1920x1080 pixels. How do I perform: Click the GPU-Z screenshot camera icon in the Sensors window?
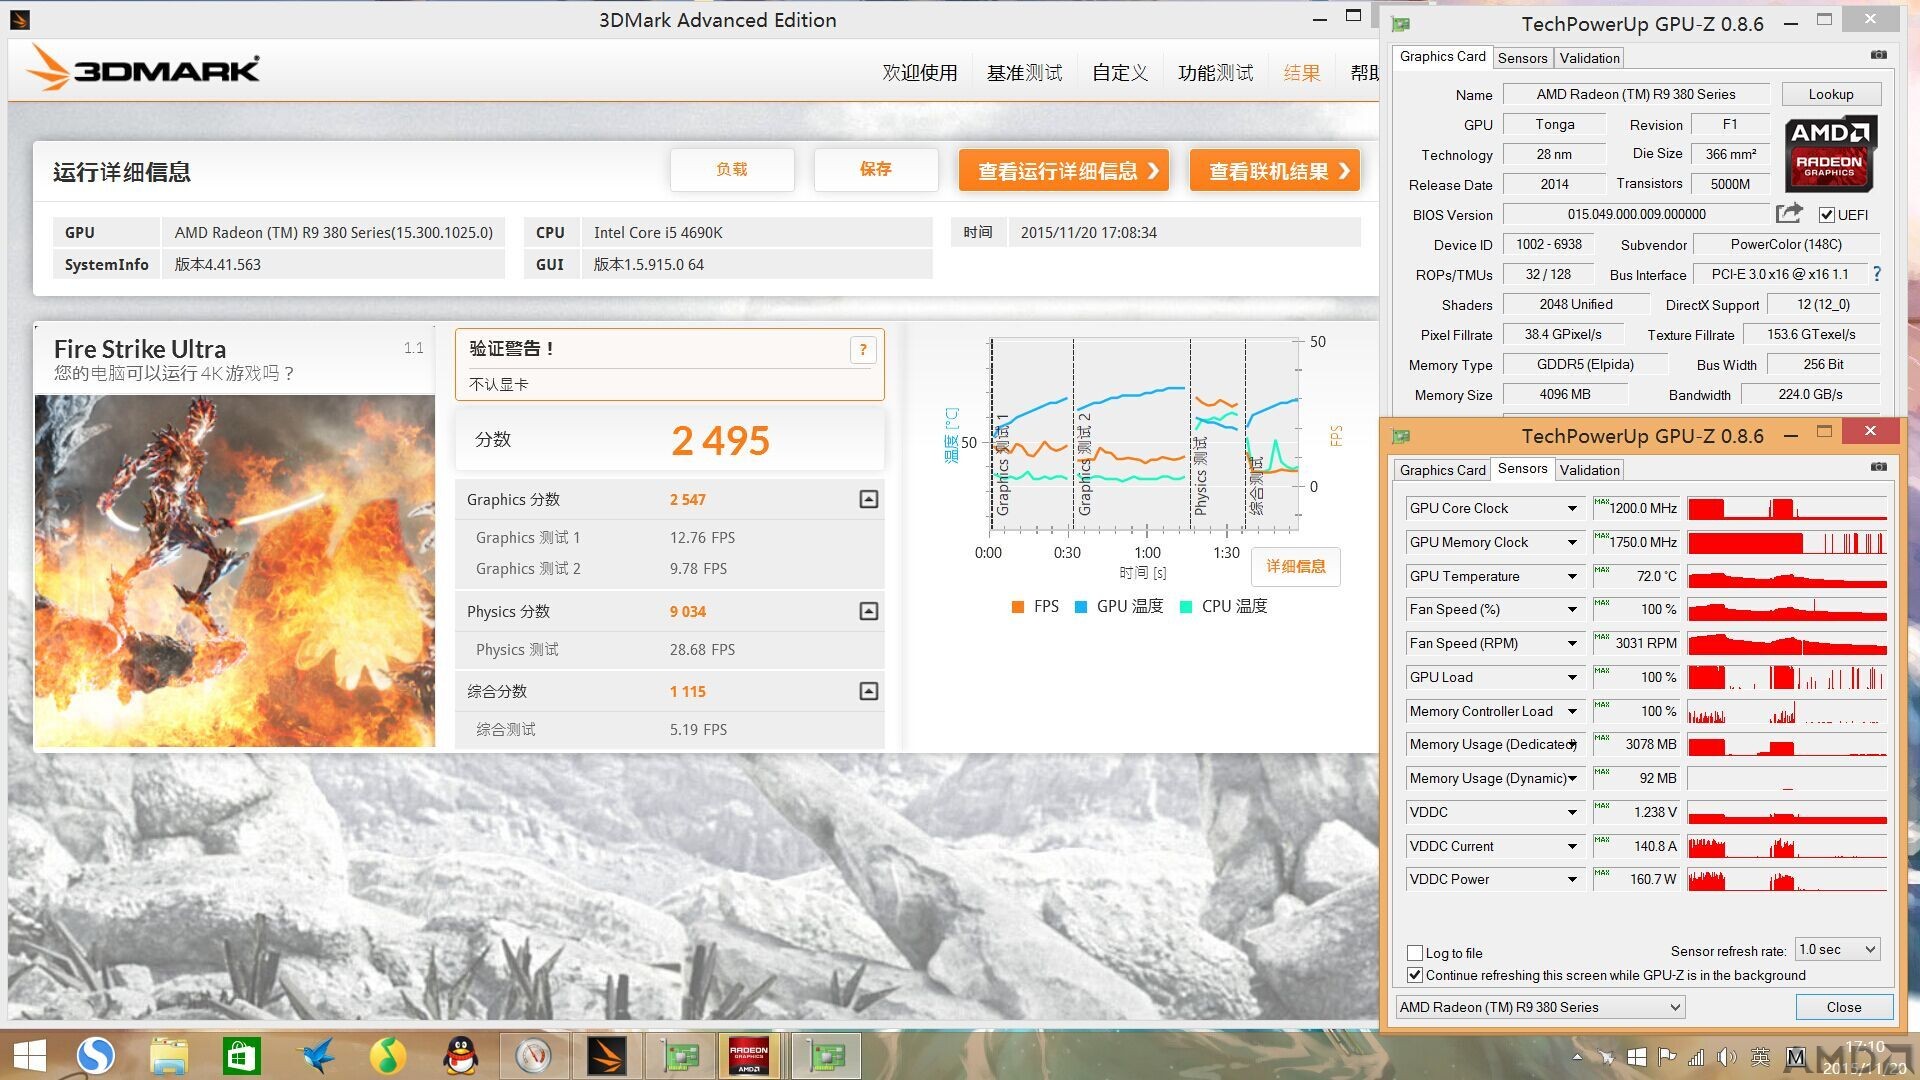coord(1879,467)
